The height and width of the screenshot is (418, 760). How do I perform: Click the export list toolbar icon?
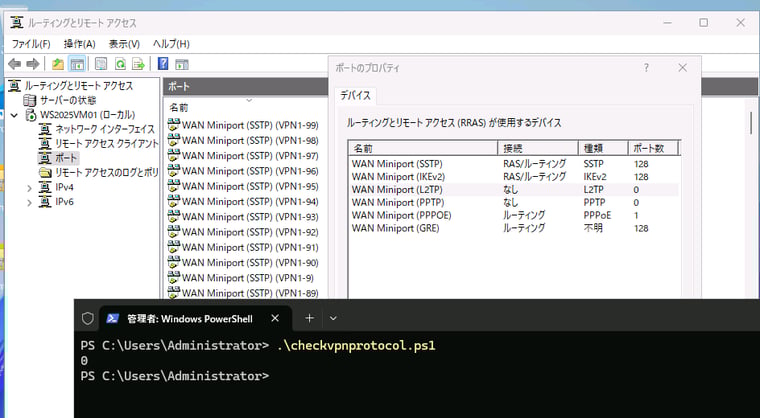click(138, 64)
